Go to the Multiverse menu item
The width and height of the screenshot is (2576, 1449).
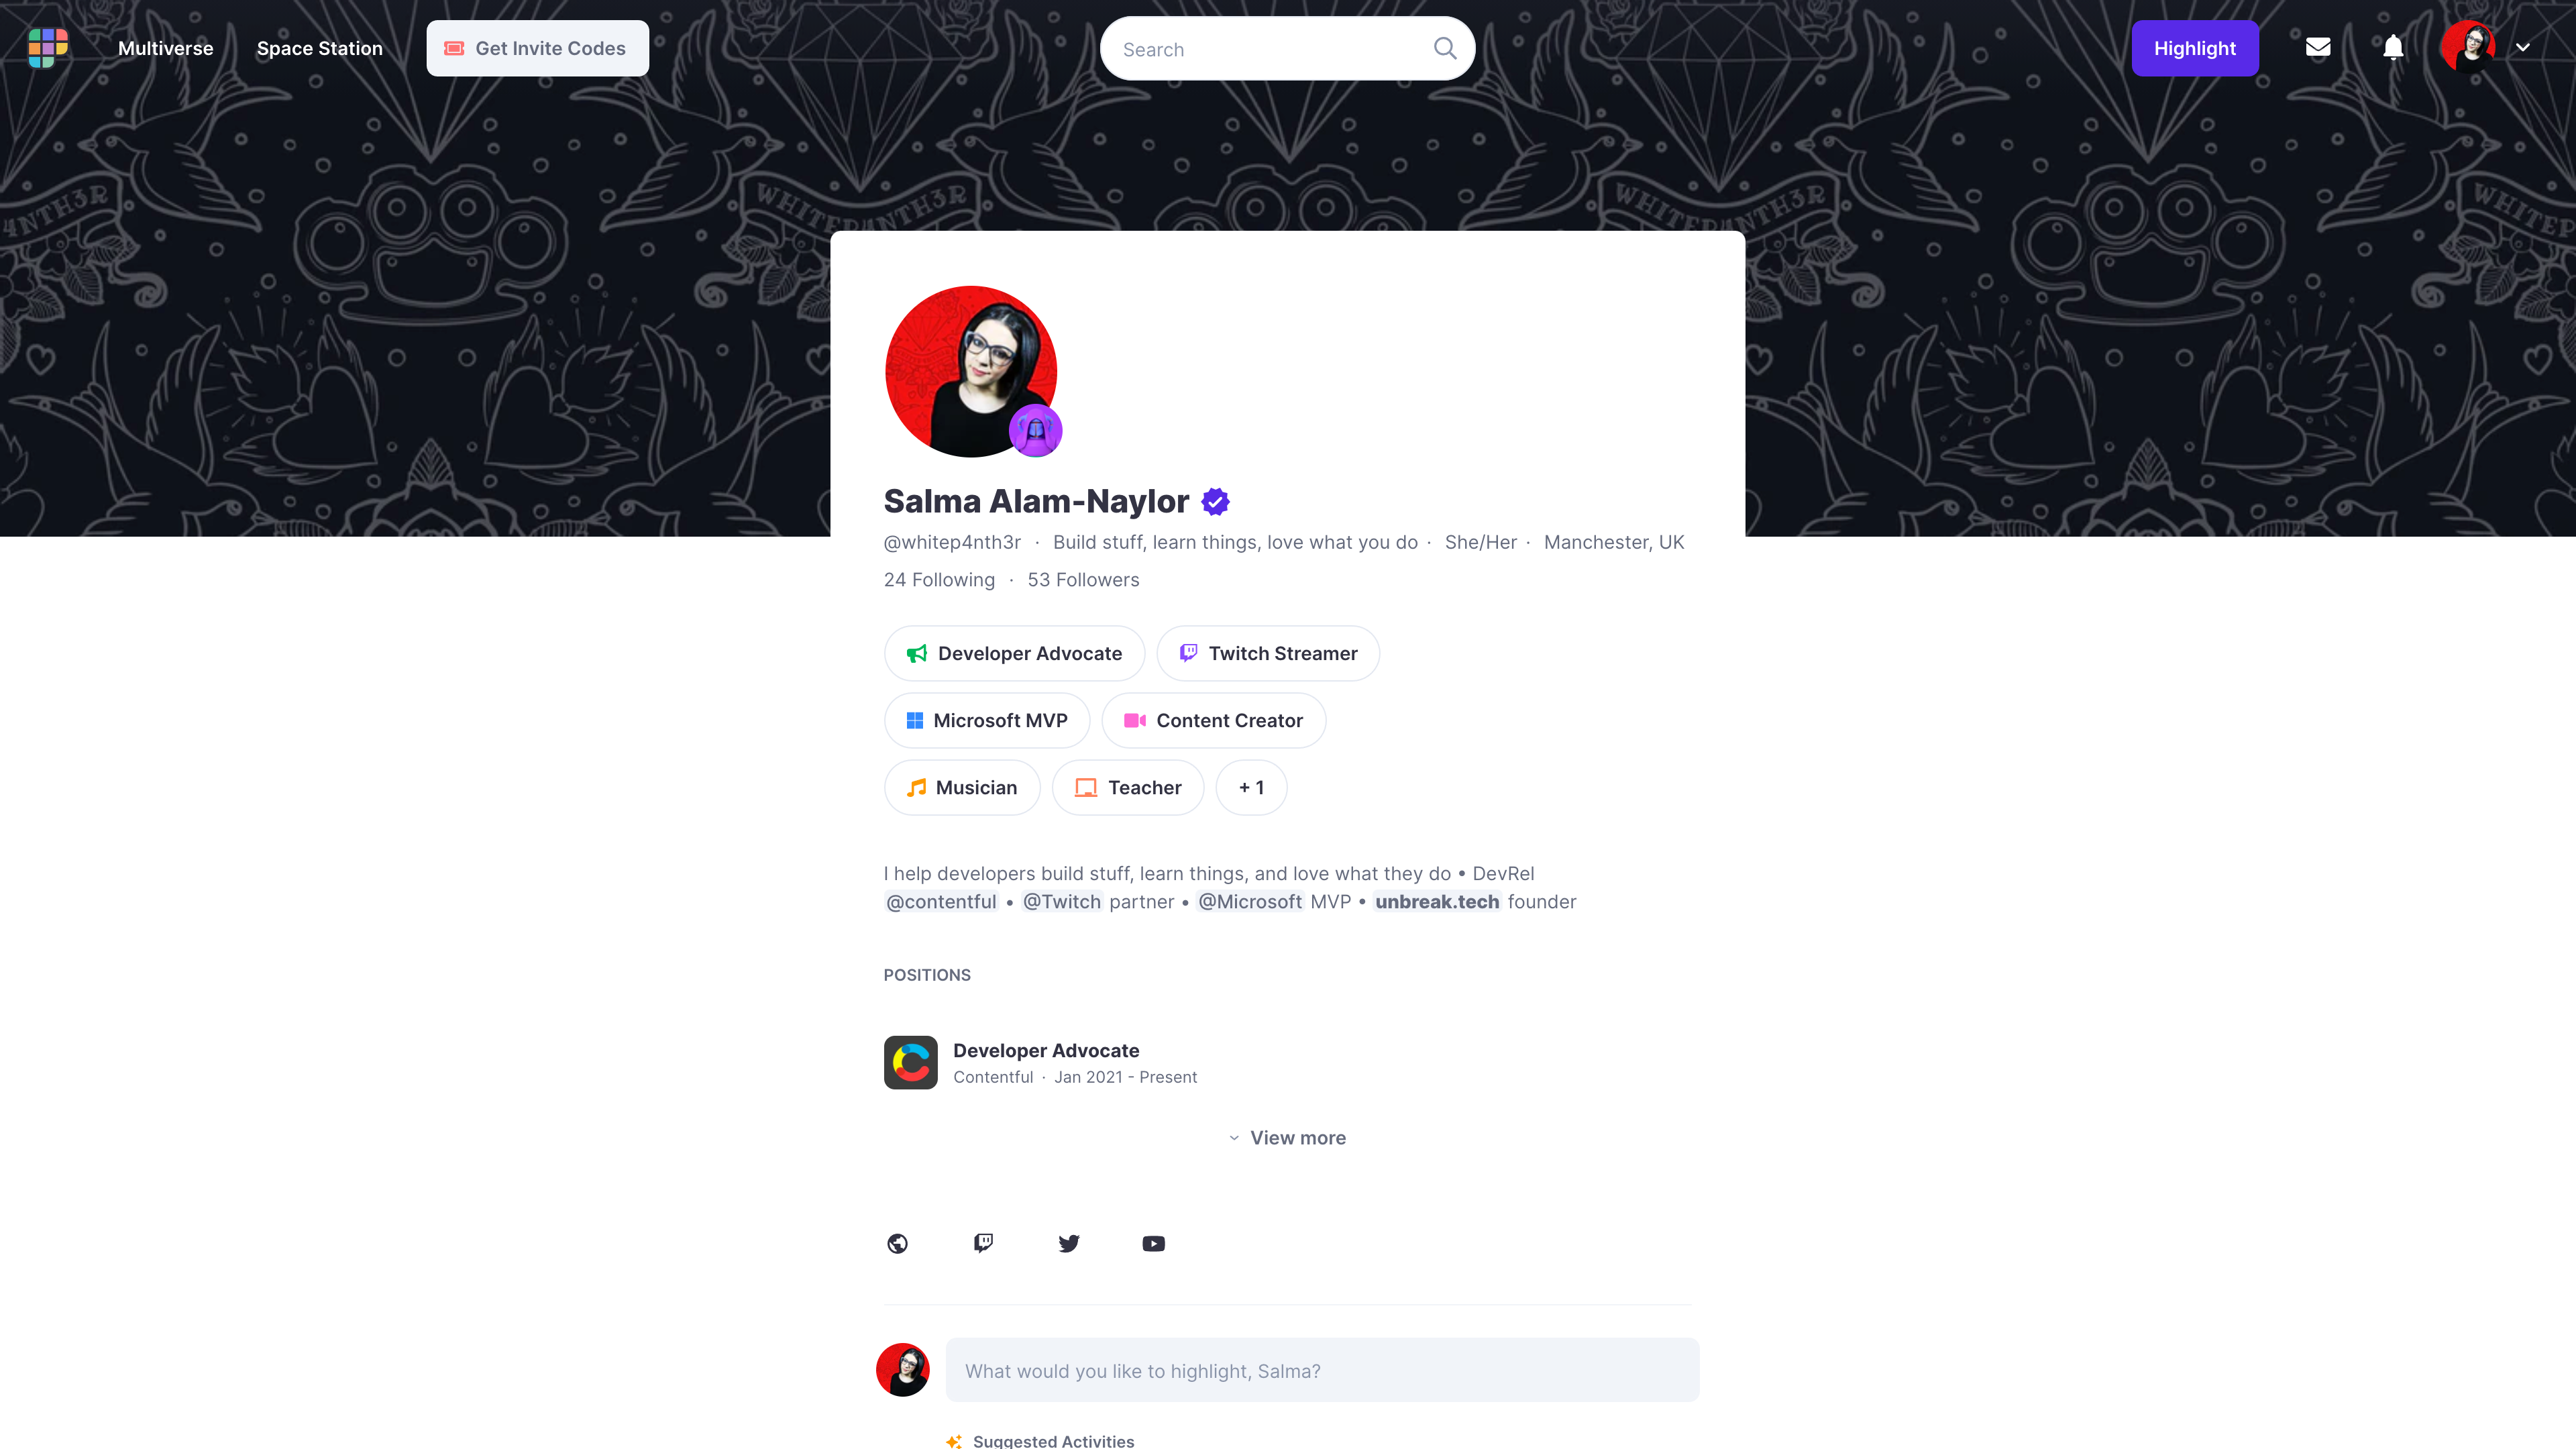(x=166, y=48)
